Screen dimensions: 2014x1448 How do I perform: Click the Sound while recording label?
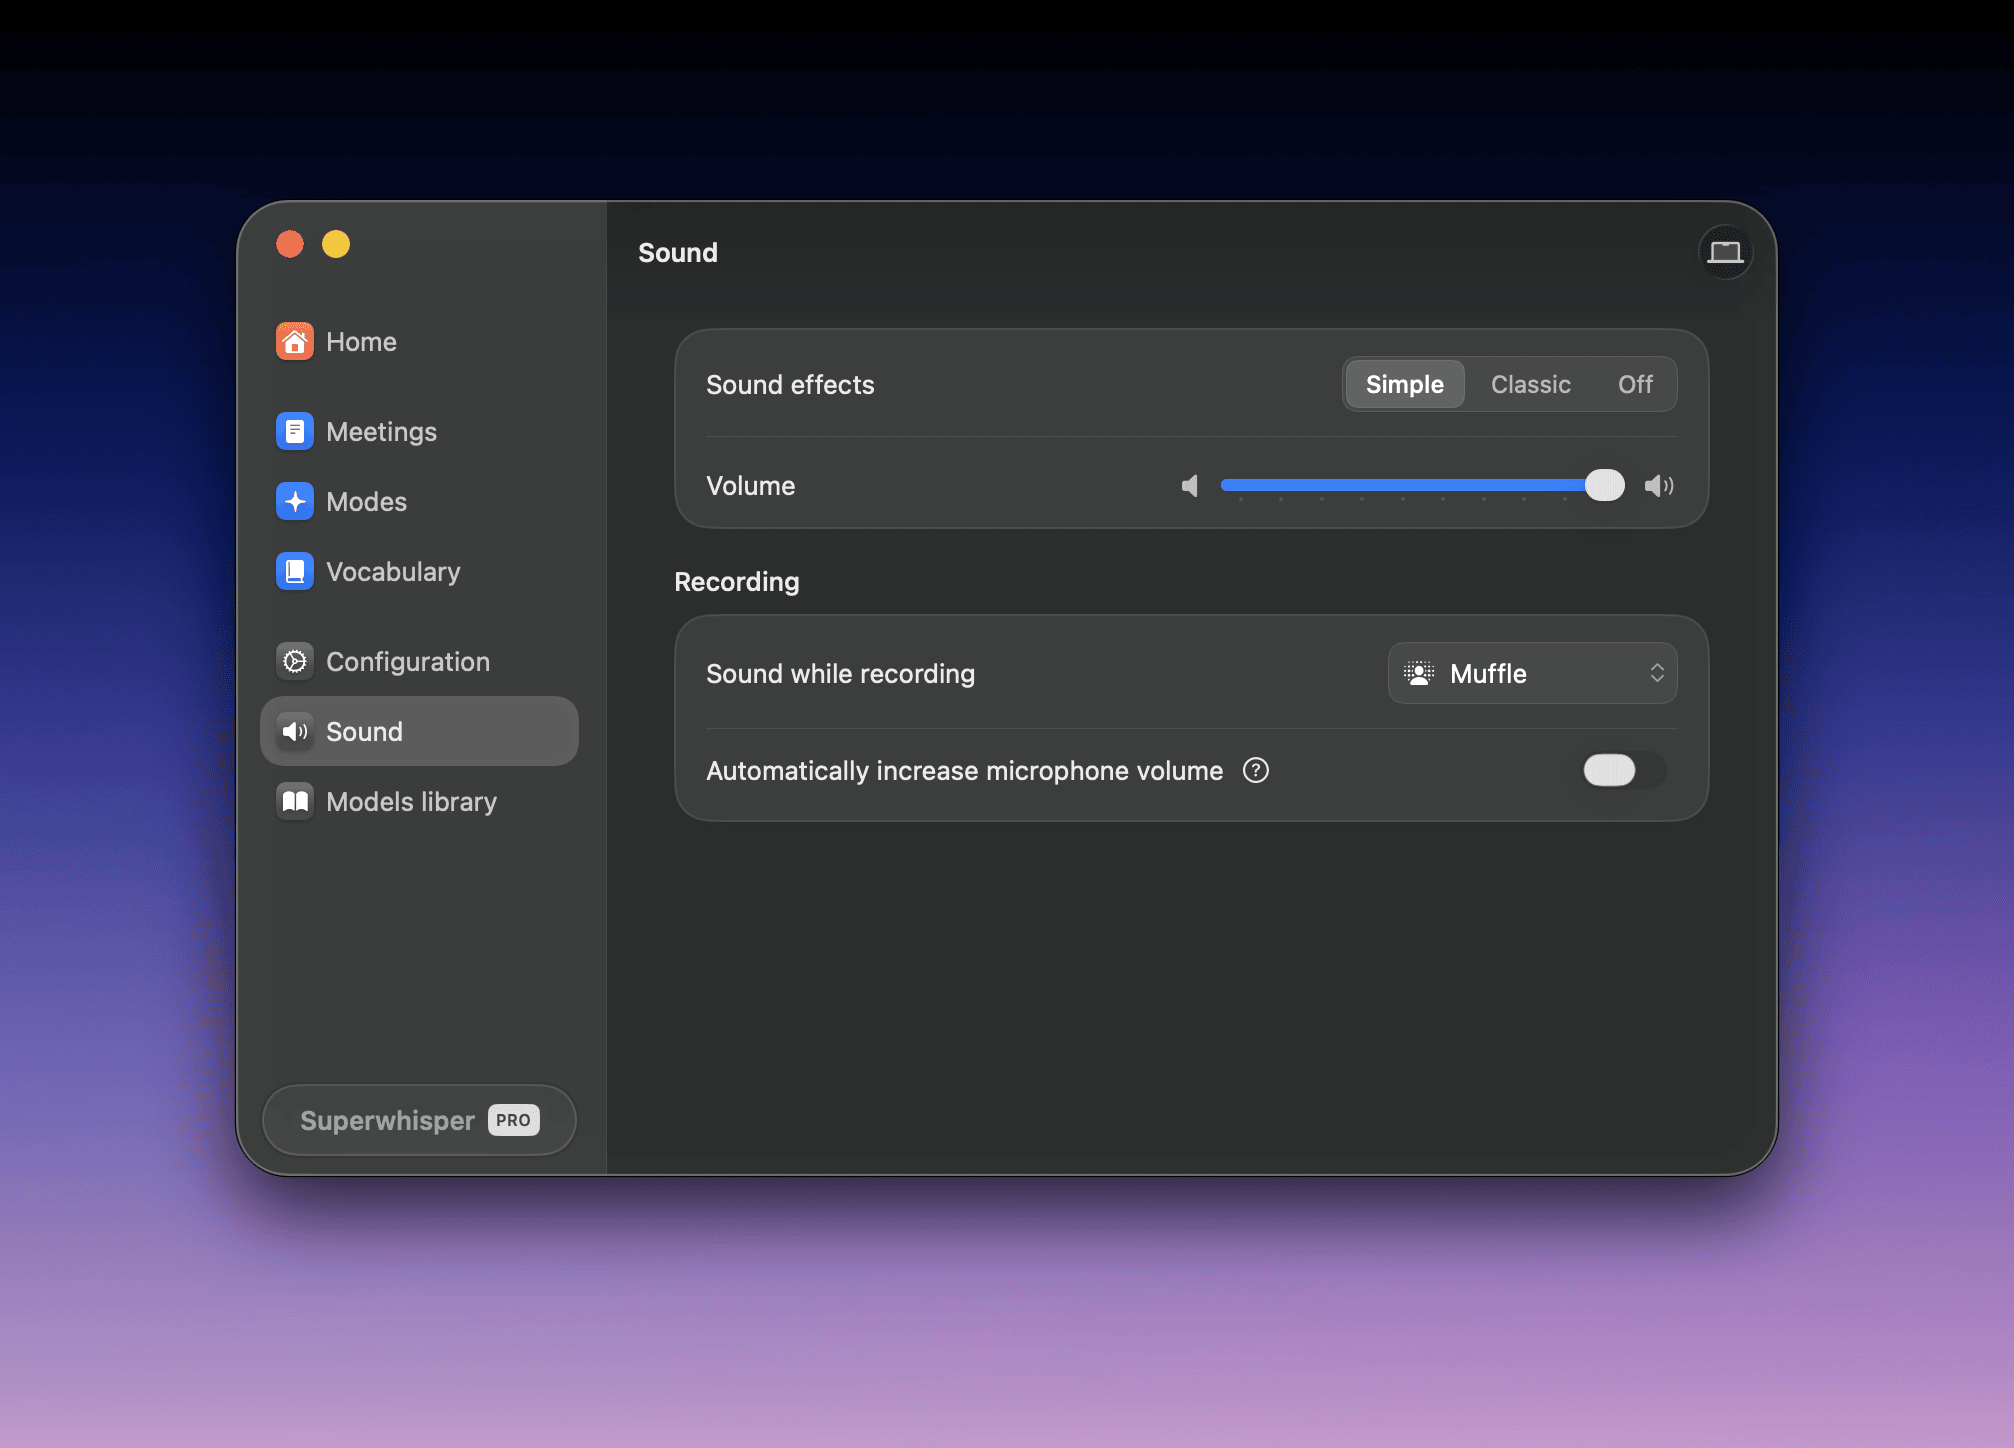pos(841,673)
